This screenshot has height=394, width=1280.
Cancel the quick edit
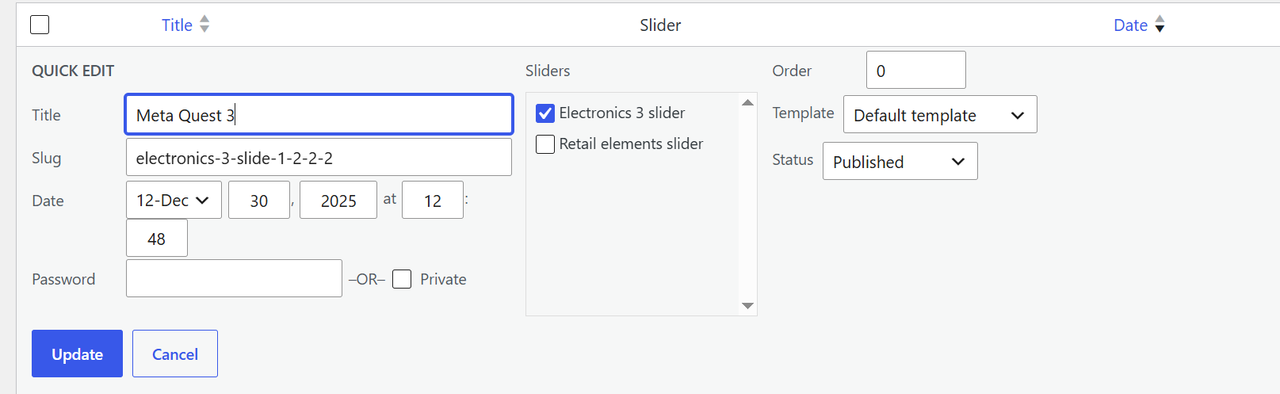(175, 354)
